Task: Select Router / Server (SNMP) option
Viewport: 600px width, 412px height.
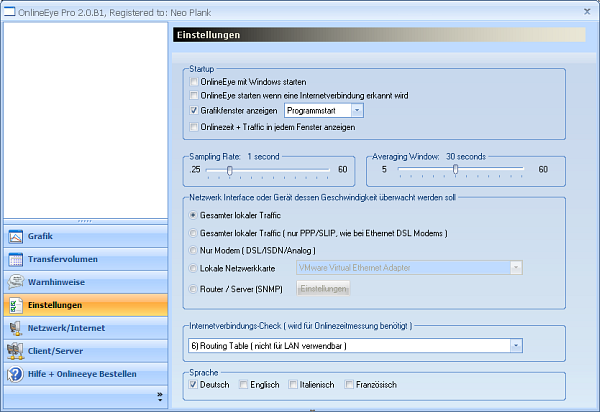Action: [x=193, y=289]
